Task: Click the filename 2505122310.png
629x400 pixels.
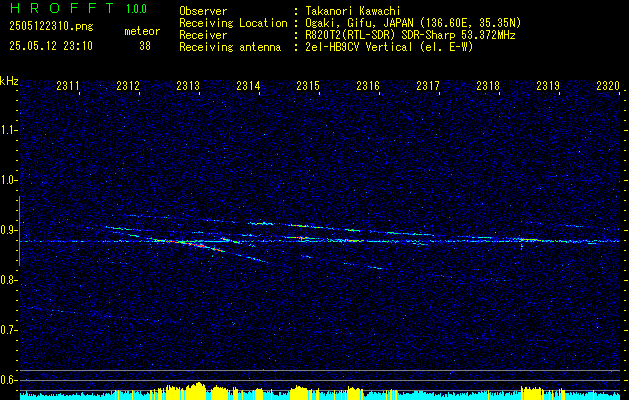Action: tap(51, 27)
